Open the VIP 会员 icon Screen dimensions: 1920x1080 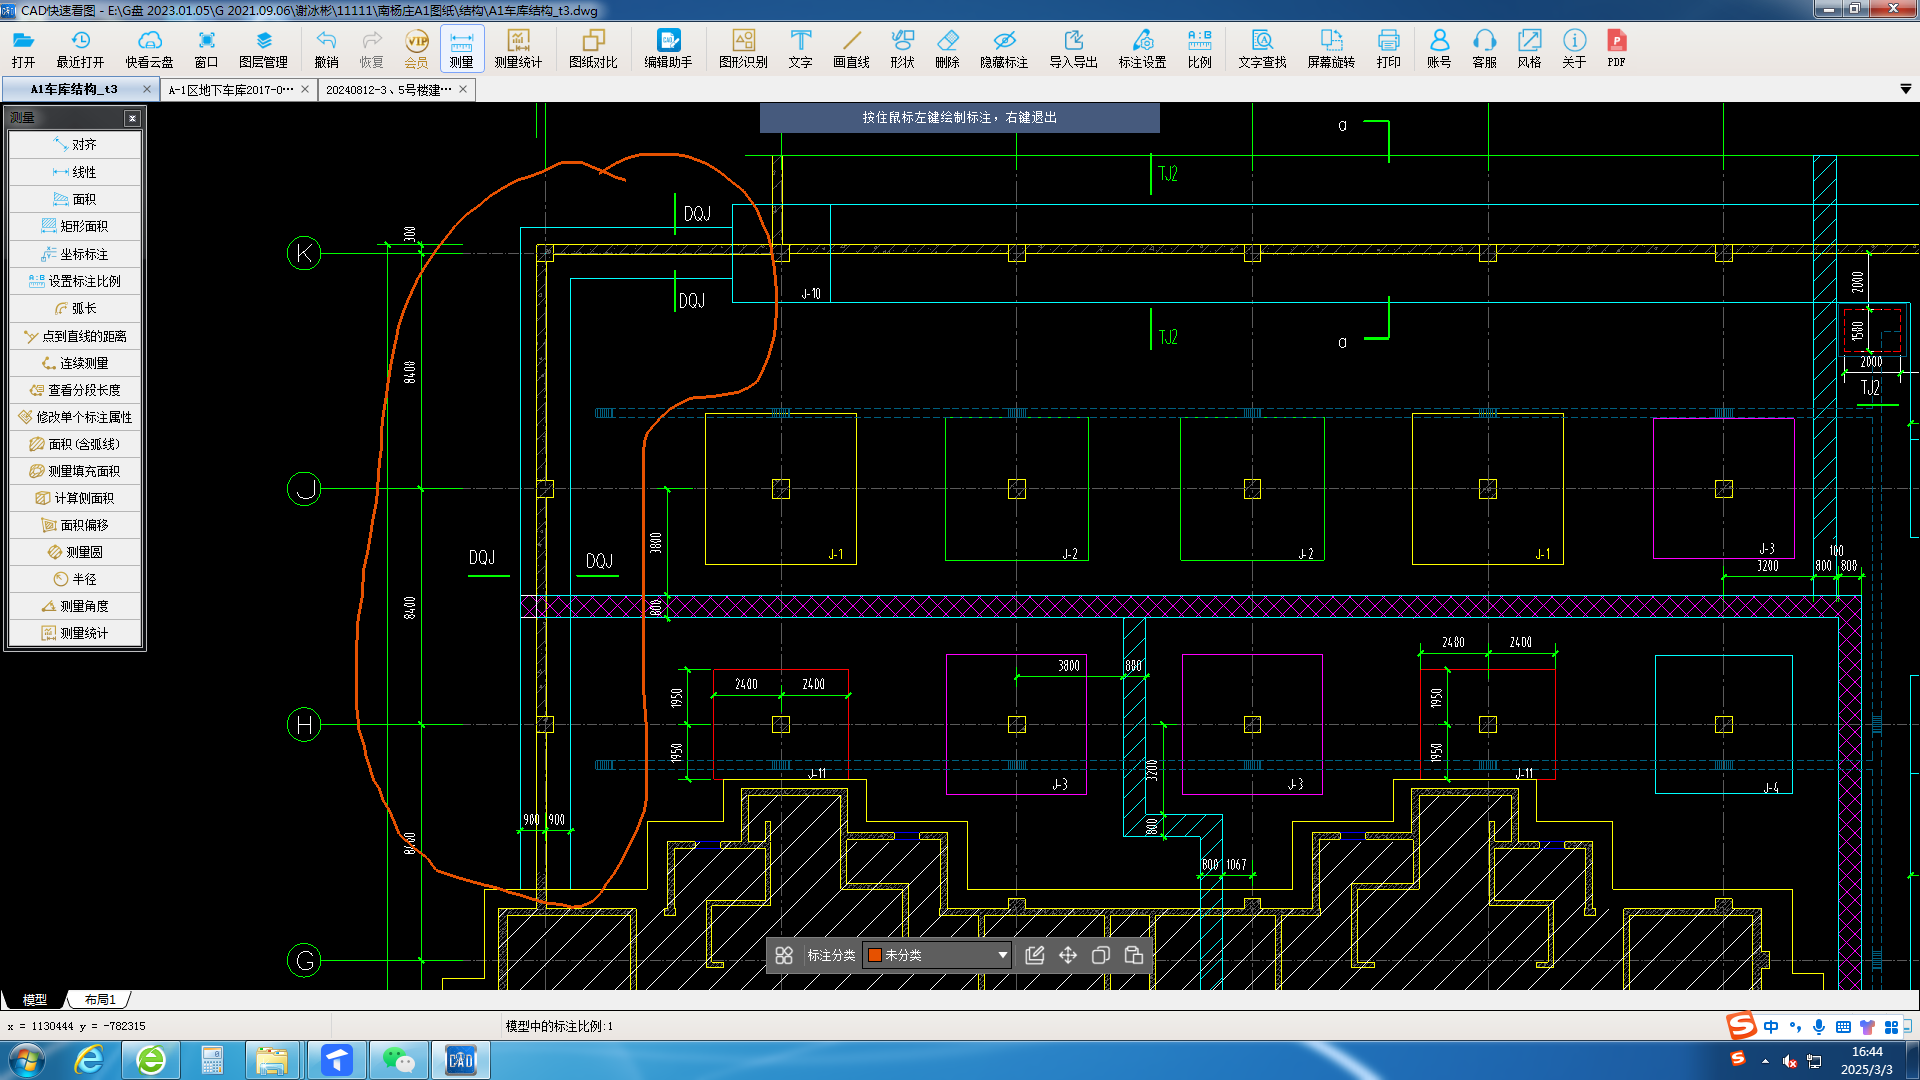(x=416, y=48)
